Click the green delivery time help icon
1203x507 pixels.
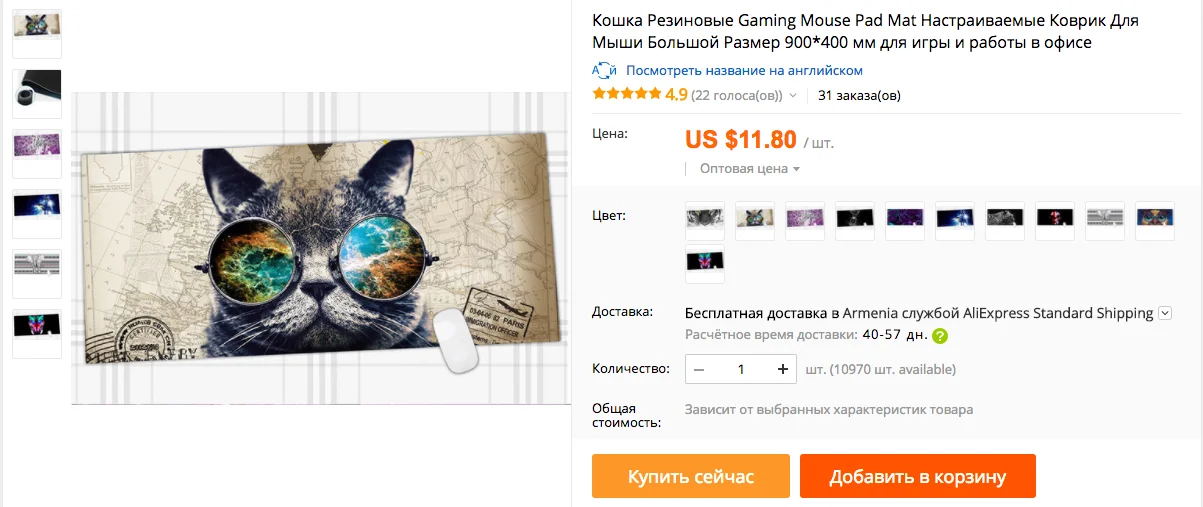(940, 336)
